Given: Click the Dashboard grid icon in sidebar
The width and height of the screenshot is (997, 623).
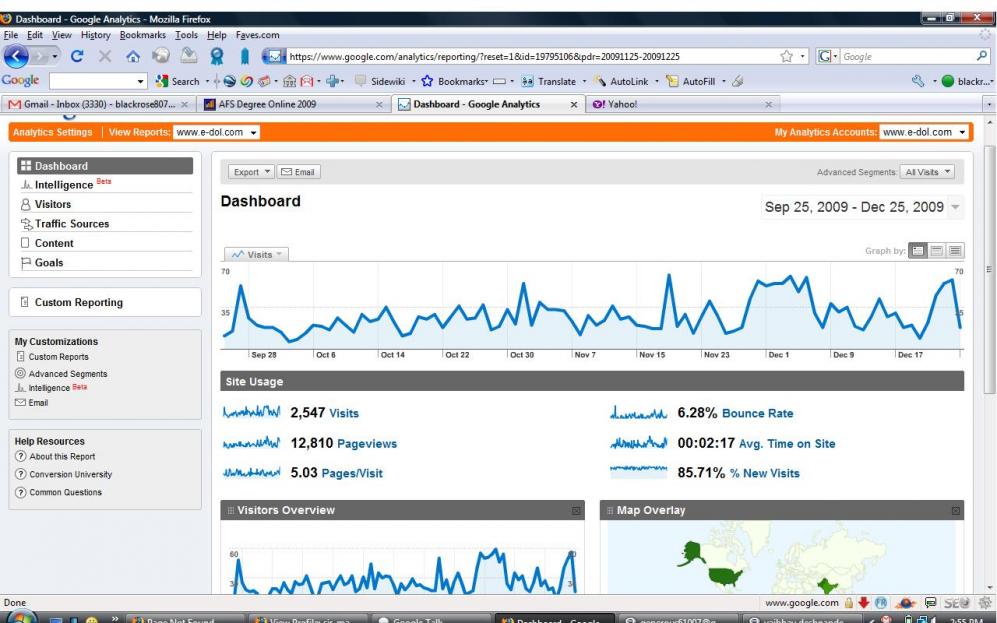Looking at the screenshot, I should tap(26, 166).
